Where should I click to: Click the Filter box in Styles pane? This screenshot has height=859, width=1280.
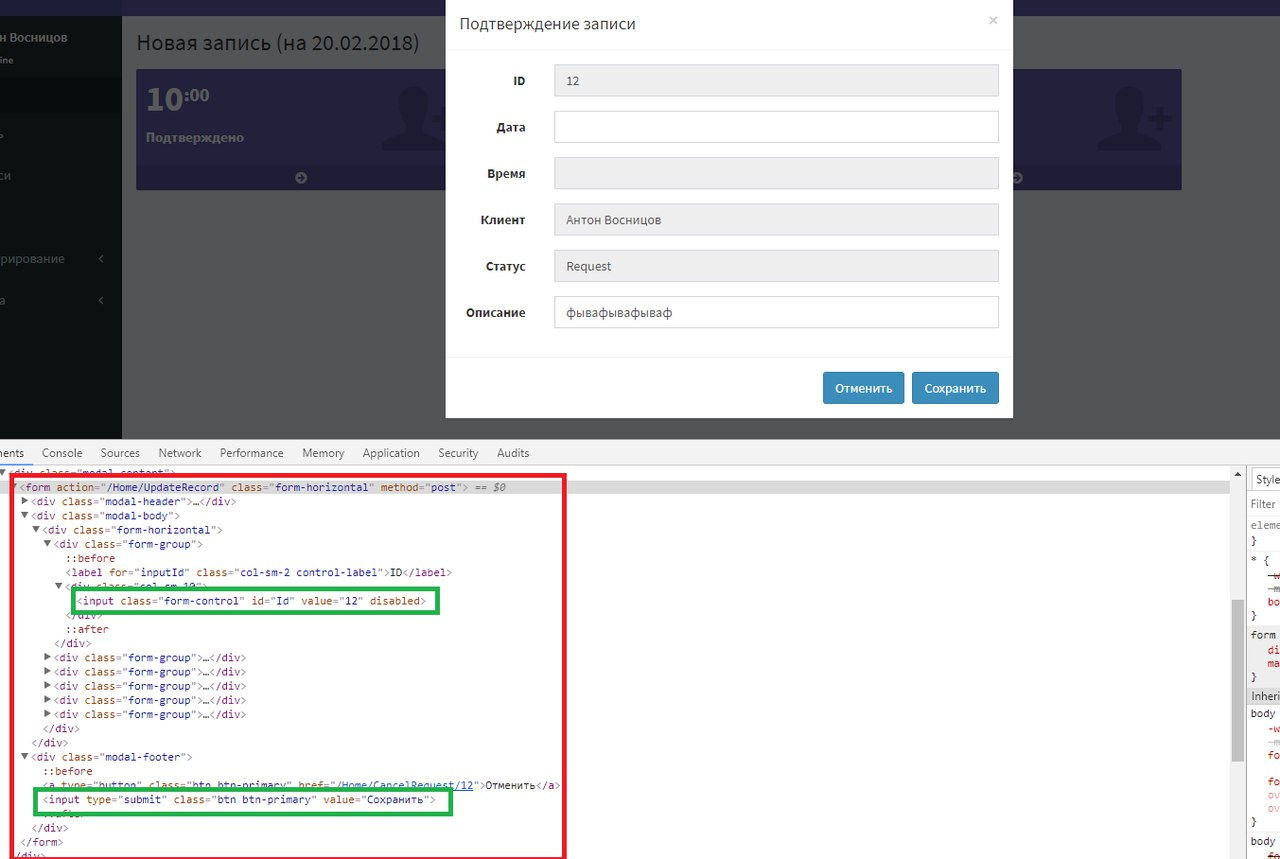pyautogui.click(x=1265, y=504)
